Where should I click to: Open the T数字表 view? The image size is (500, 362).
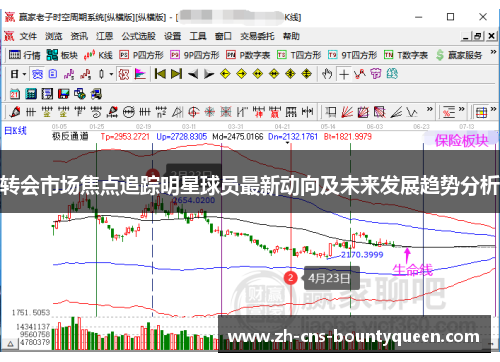406,55
